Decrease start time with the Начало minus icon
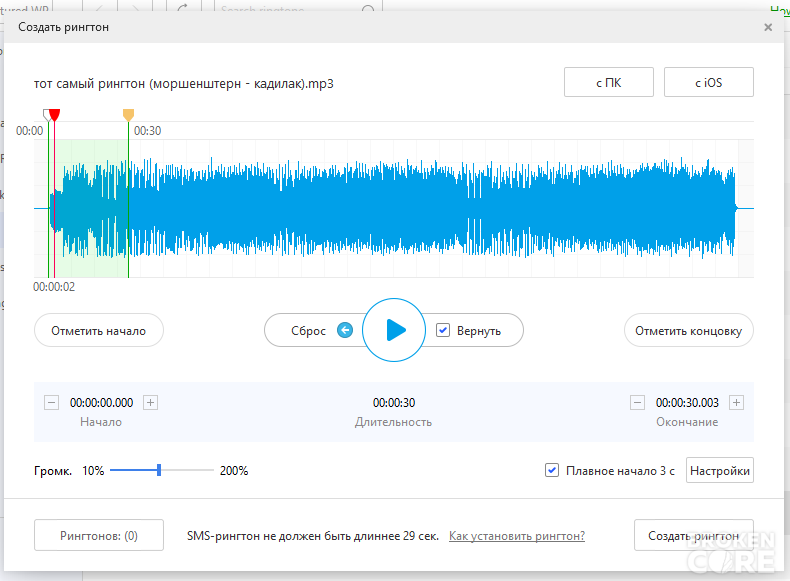 pos(51,403)
